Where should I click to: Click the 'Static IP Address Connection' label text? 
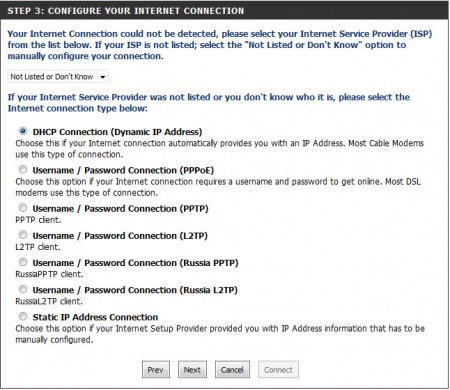(95, 317)
